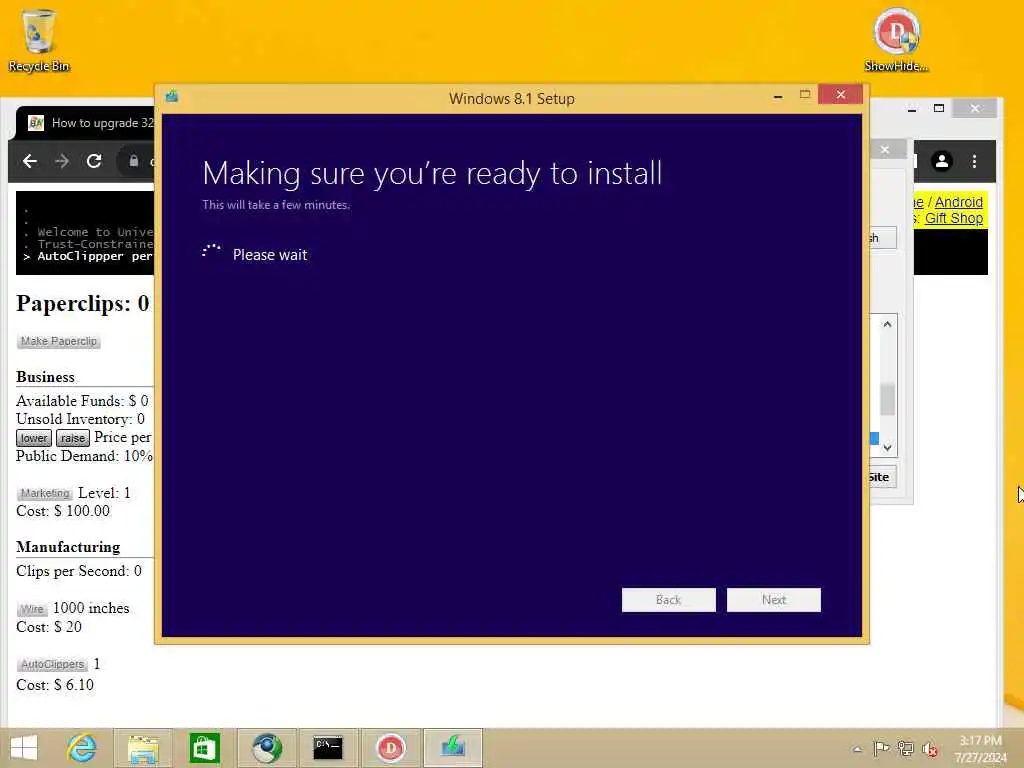Screen dimensions: 1024x768
Task: Click the lower price button
Action: tap(33, 438)
